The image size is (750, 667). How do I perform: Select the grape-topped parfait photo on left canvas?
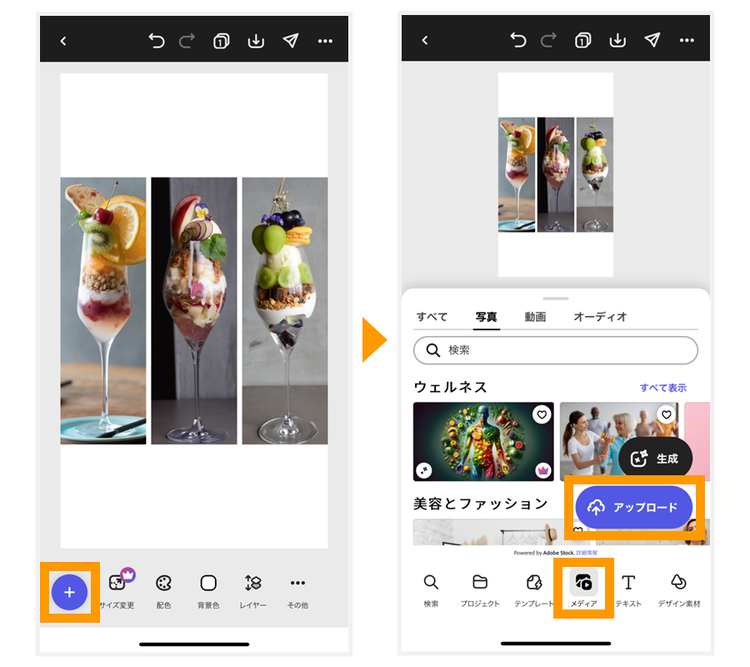285,311
